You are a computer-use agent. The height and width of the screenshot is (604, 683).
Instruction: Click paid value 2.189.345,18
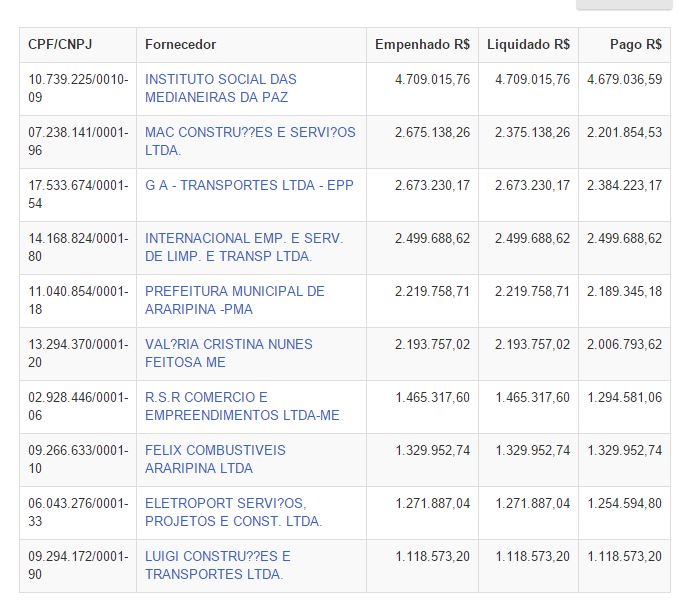(624, 291)
